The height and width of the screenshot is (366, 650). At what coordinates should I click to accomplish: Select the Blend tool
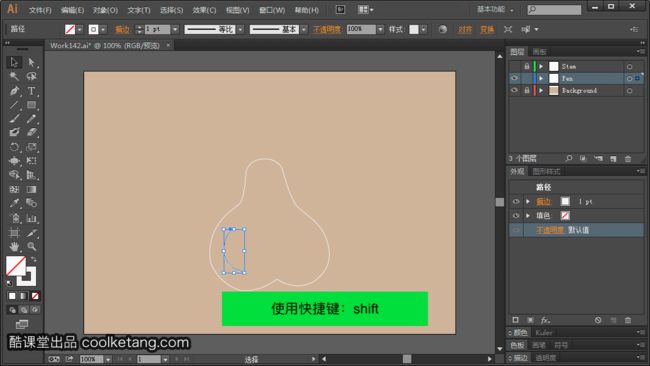tap(31, 203)
